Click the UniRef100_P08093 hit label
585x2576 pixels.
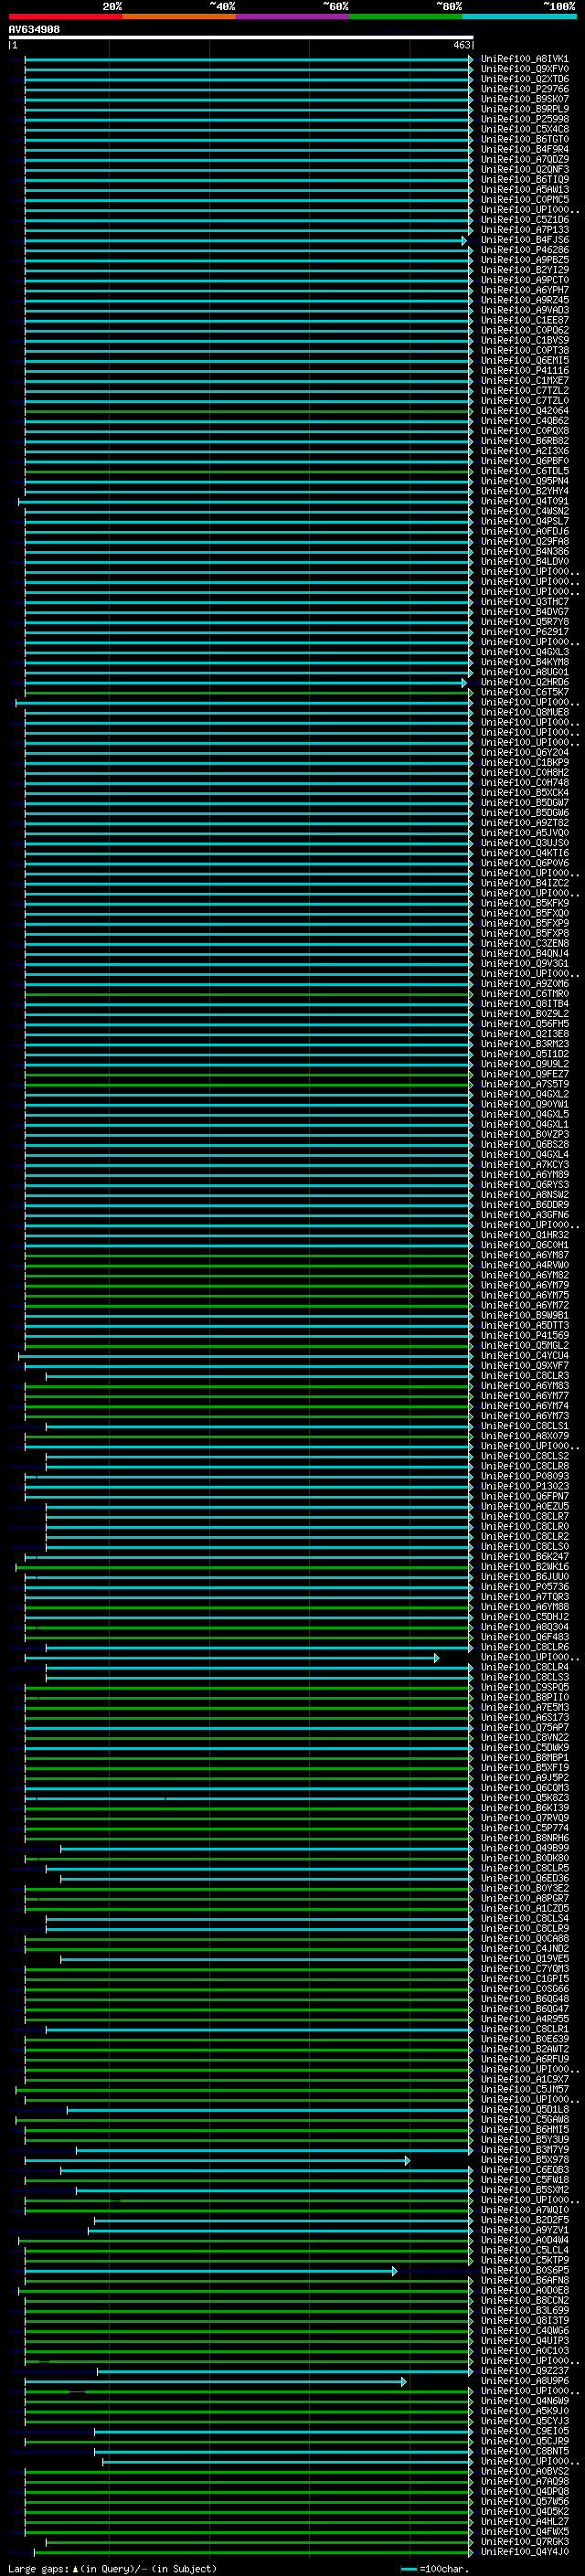524,1476
